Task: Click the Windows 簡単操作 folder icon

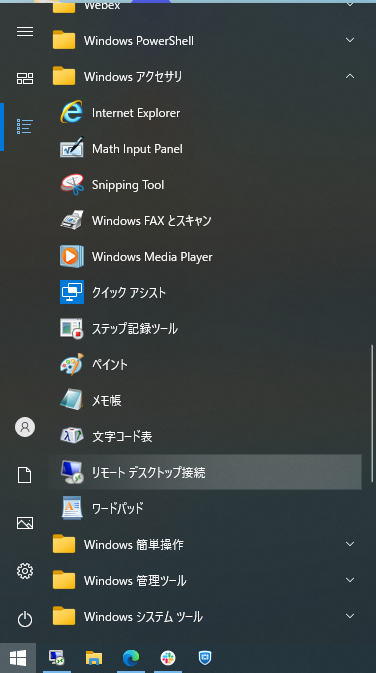Action: click(64, 544)
